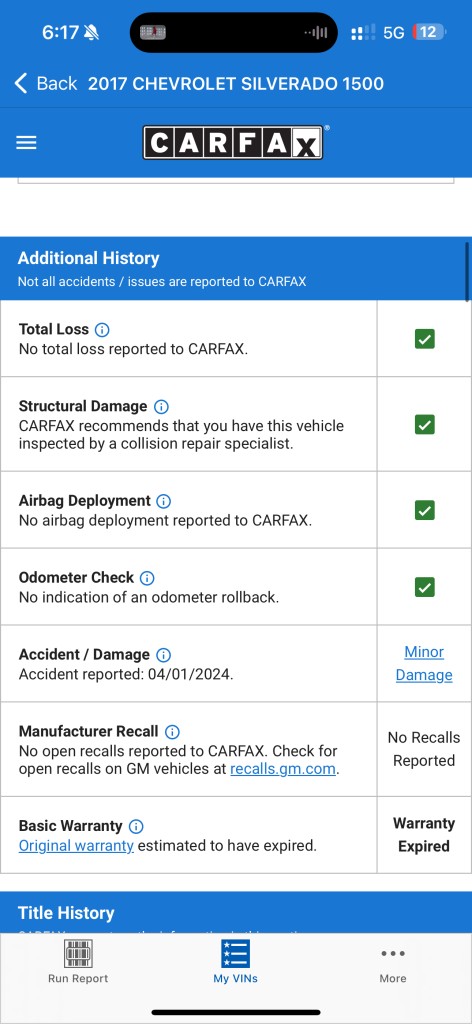Click the Total Loss green checkmark

coord(424,339)
